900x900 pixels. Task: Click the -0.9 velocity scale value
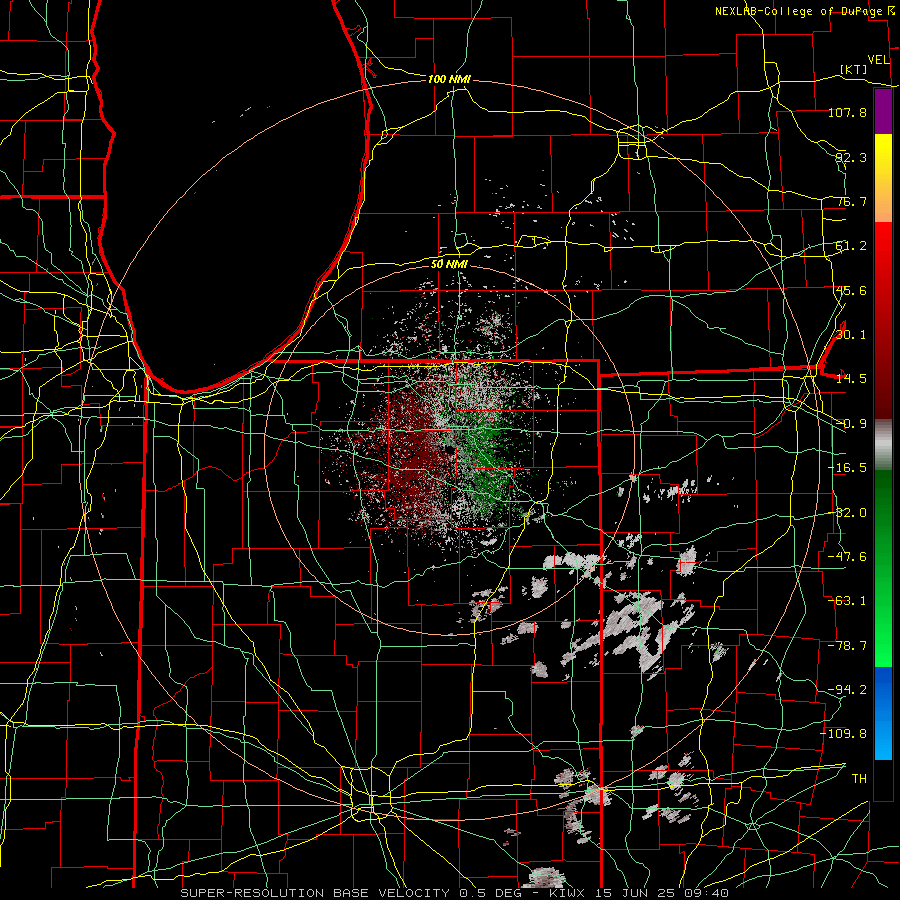point(851,424)
